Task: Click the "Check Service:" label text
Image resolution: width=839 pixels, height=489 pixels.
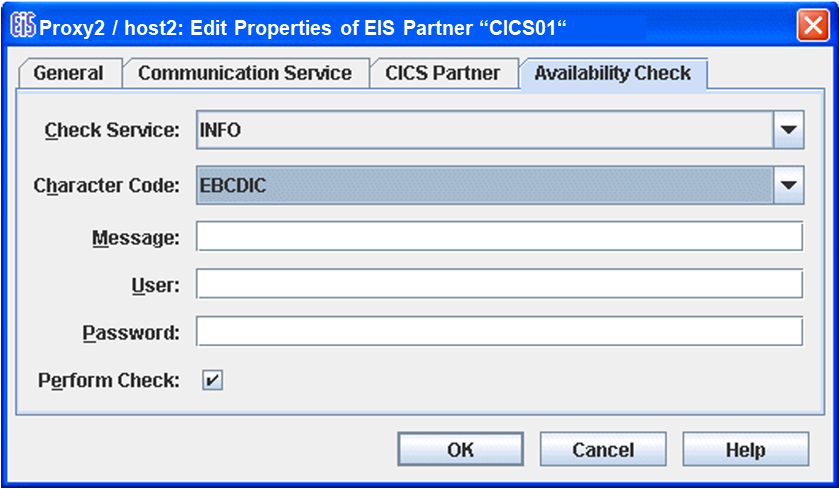Action: pos(112,131)
